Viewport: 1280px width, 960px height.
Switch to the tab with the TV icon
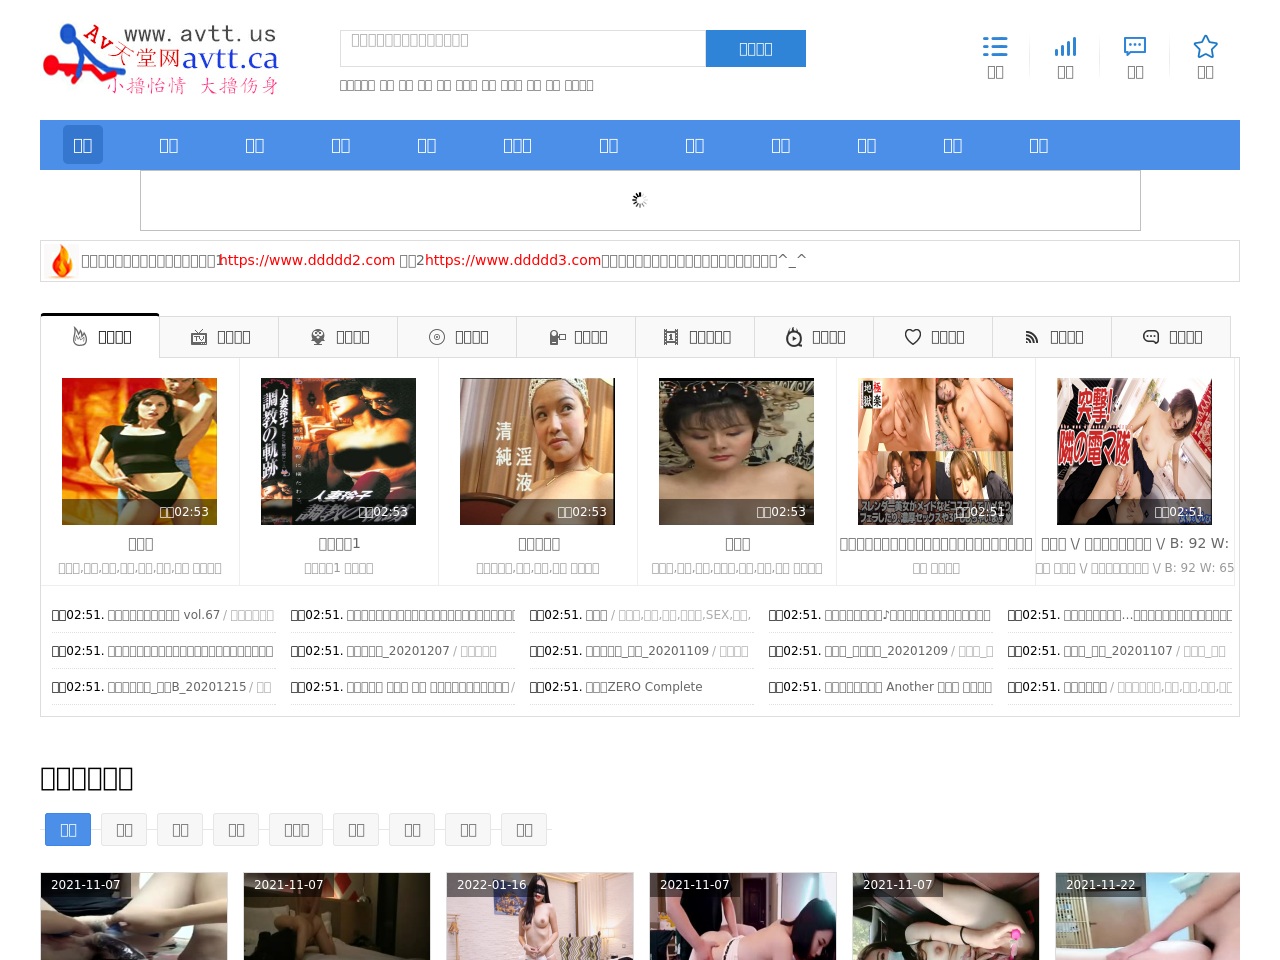(x=219, y=337)
